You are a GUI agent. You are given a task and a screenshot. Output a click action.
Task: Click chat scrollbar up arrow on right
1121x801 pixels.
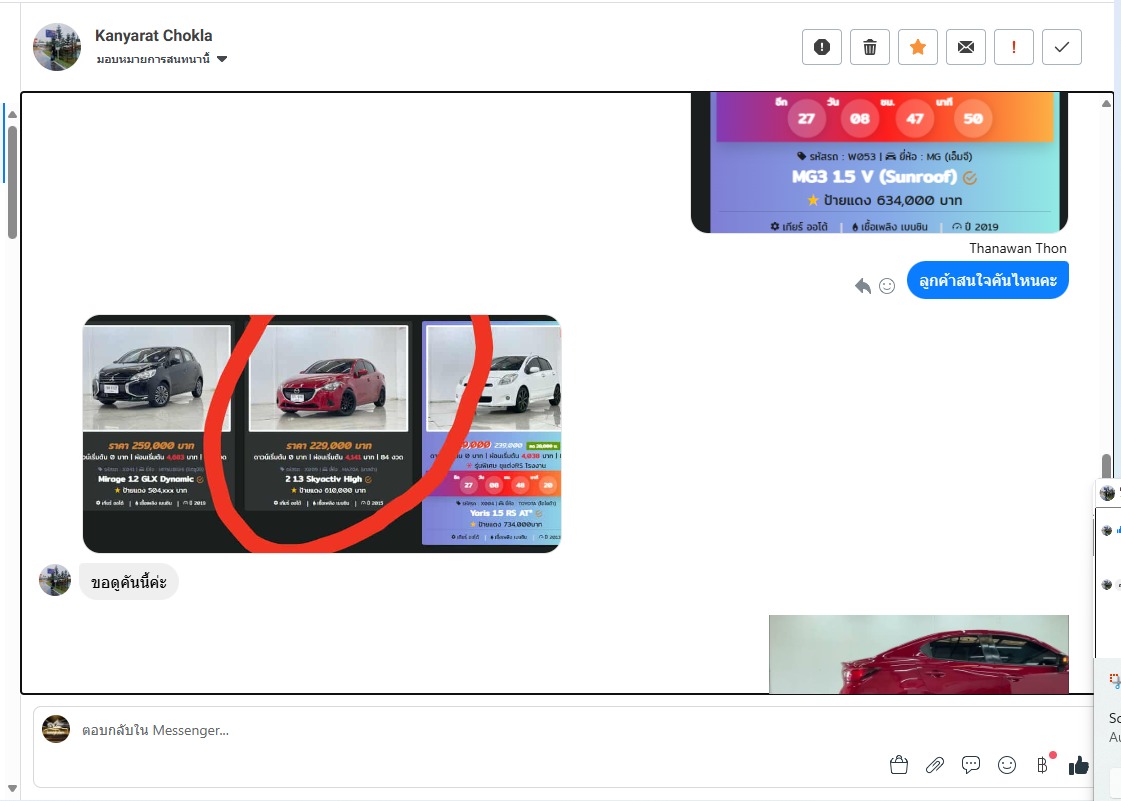1106,104
